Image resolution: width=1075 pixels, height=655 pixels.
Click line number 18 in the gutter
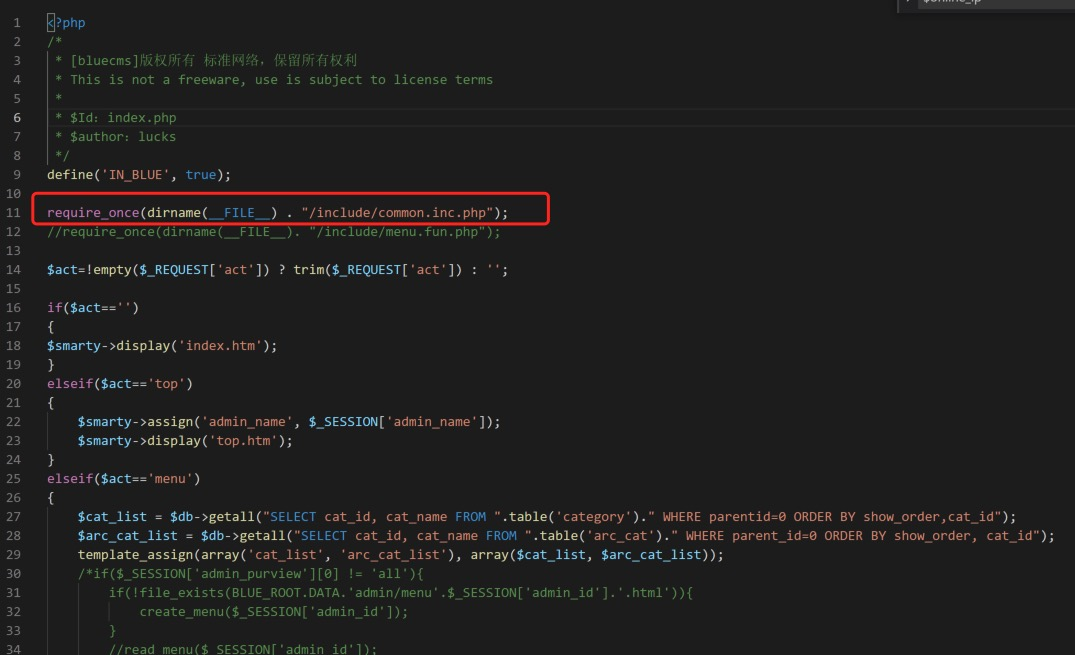click(14, 346)
